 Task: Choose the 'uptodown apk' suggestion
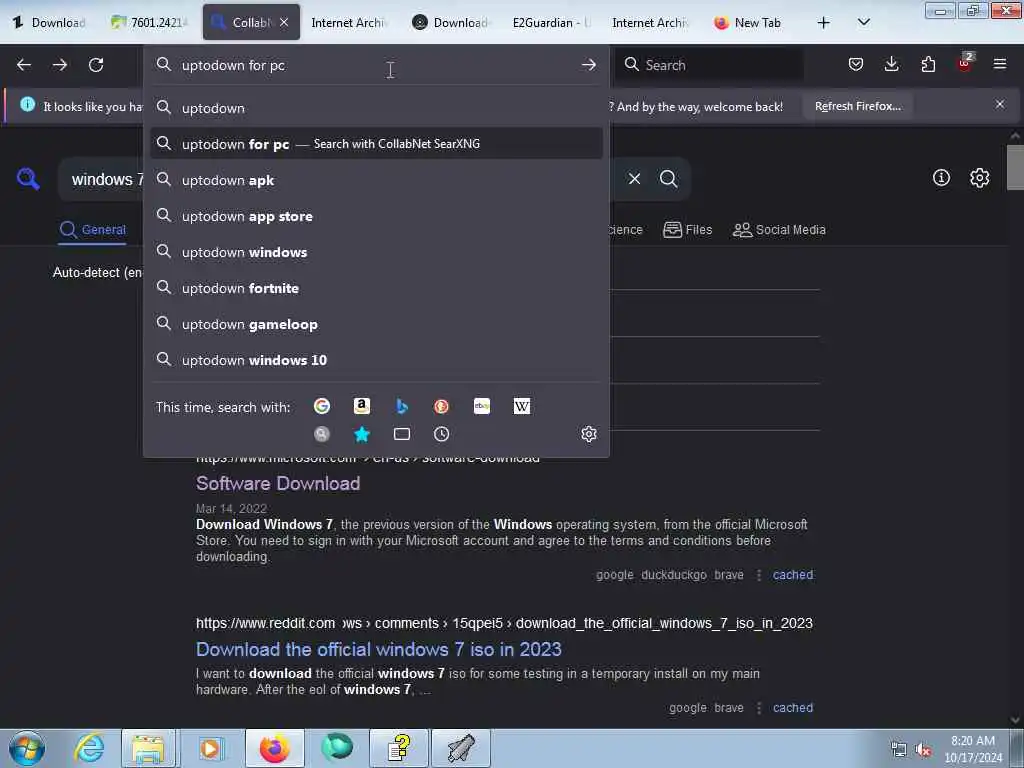point(376,180)
